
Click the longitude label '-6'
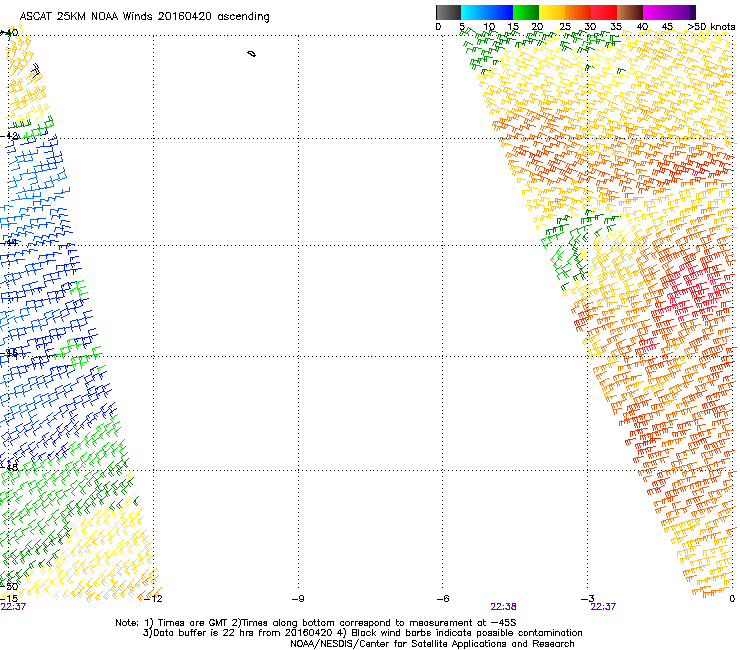(442, 599)
